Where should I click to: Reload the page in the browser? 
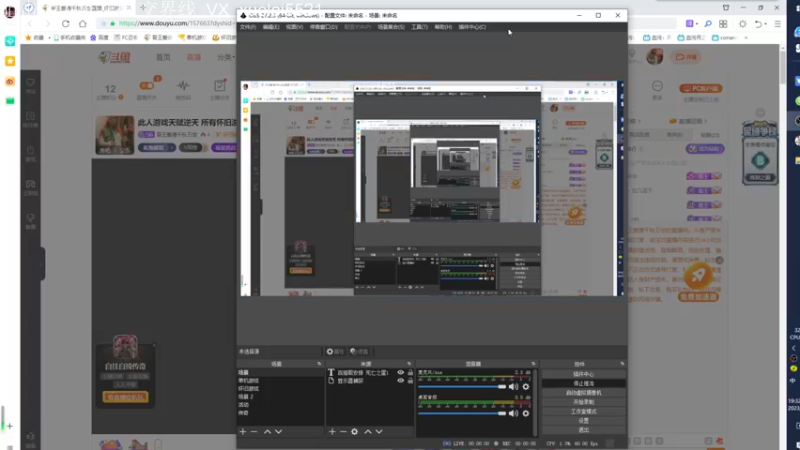(65, 23)
